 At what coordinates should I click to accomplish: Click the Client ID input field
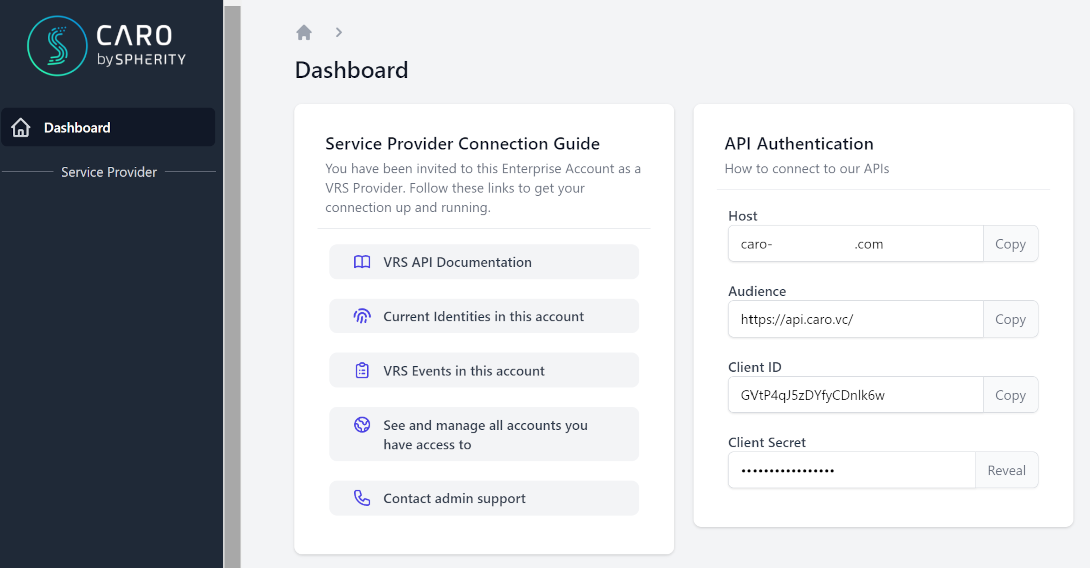856,395
